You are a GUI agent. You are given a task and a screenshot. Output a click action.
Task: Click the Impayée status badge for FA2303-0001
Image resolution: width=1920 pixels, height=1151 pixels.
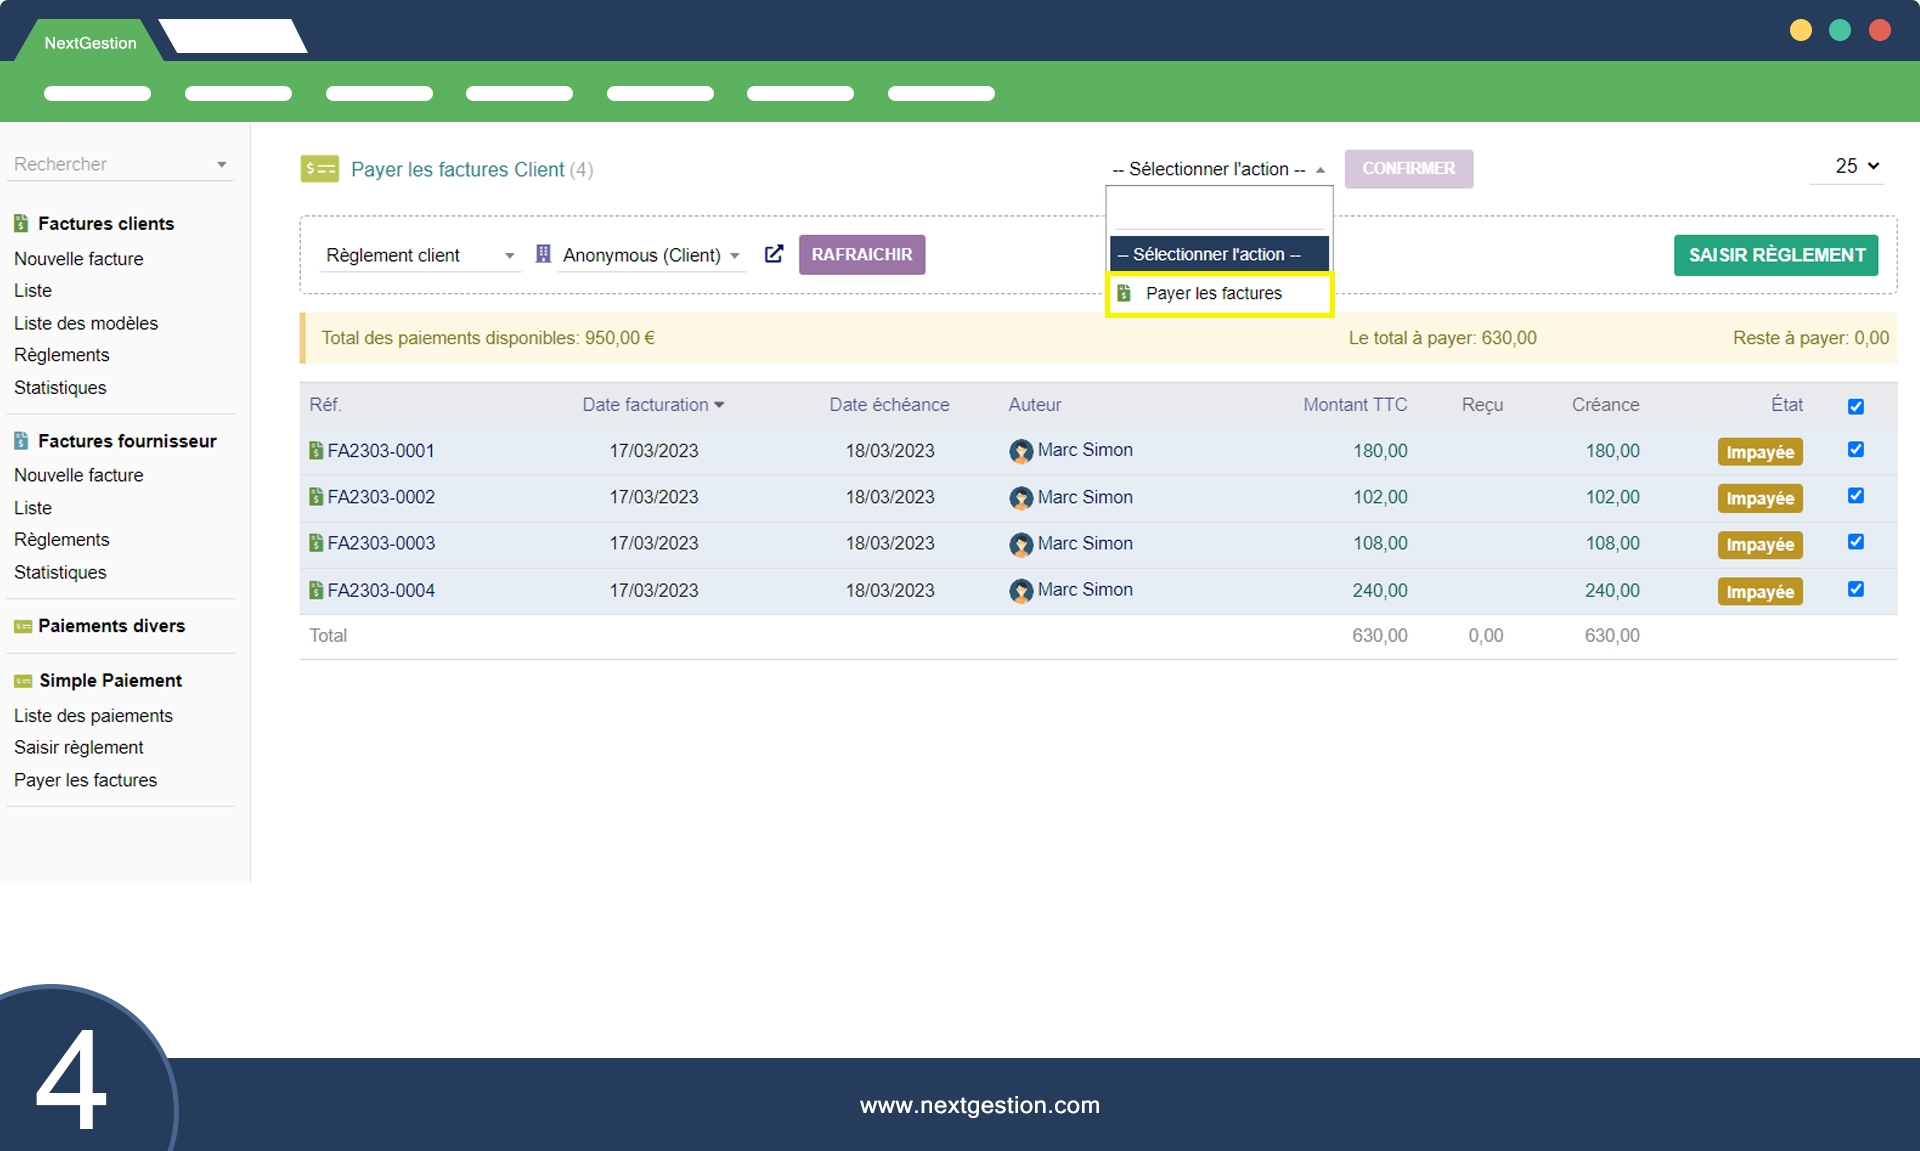coord(1759,452)
